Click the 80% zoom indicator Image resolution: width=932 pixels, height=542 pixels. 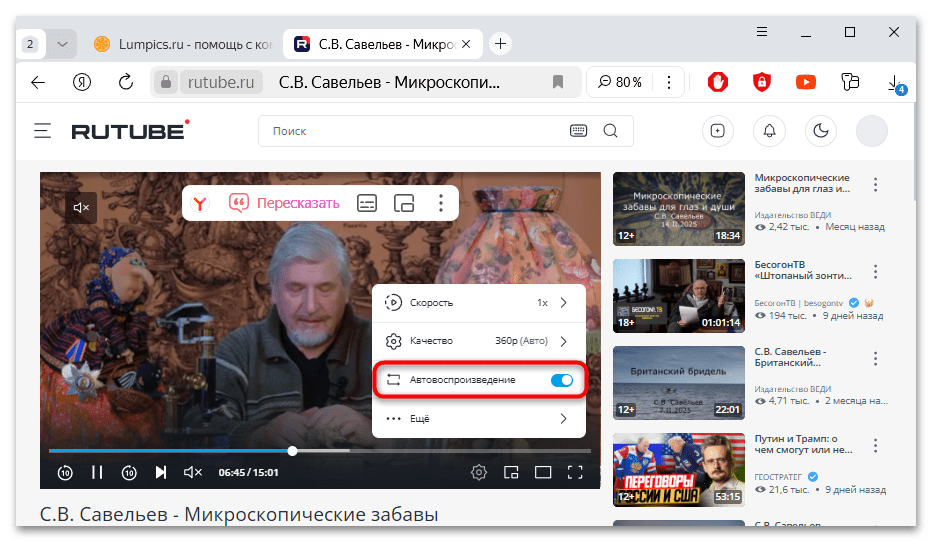point(620,82)
